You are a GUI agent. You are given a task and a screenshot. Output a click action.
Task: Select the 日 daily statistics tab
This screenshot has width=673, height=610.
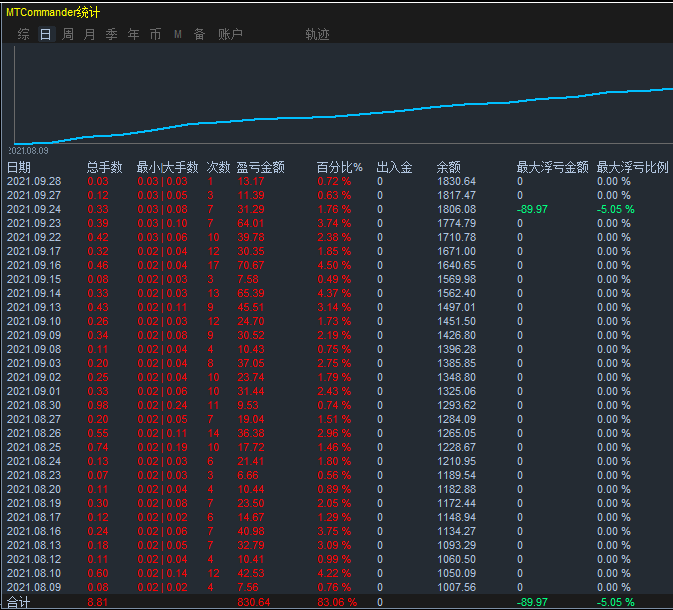tap(45, 34)
